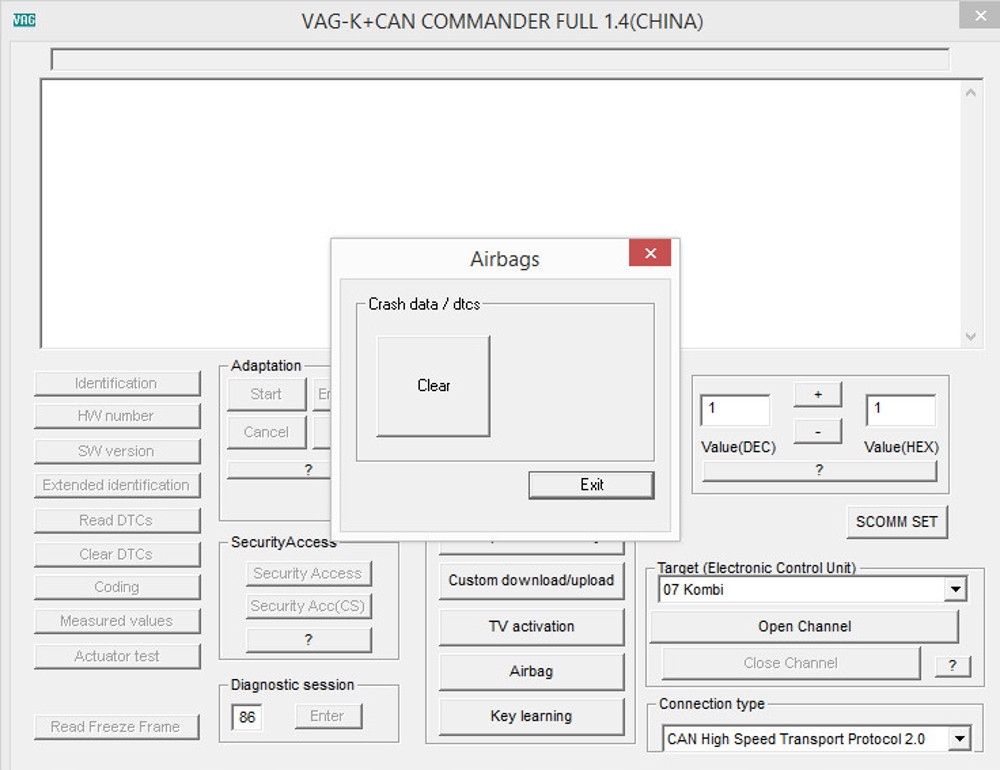Click the Open Channel button
The image size is (1000, 770).
point(804,626)
